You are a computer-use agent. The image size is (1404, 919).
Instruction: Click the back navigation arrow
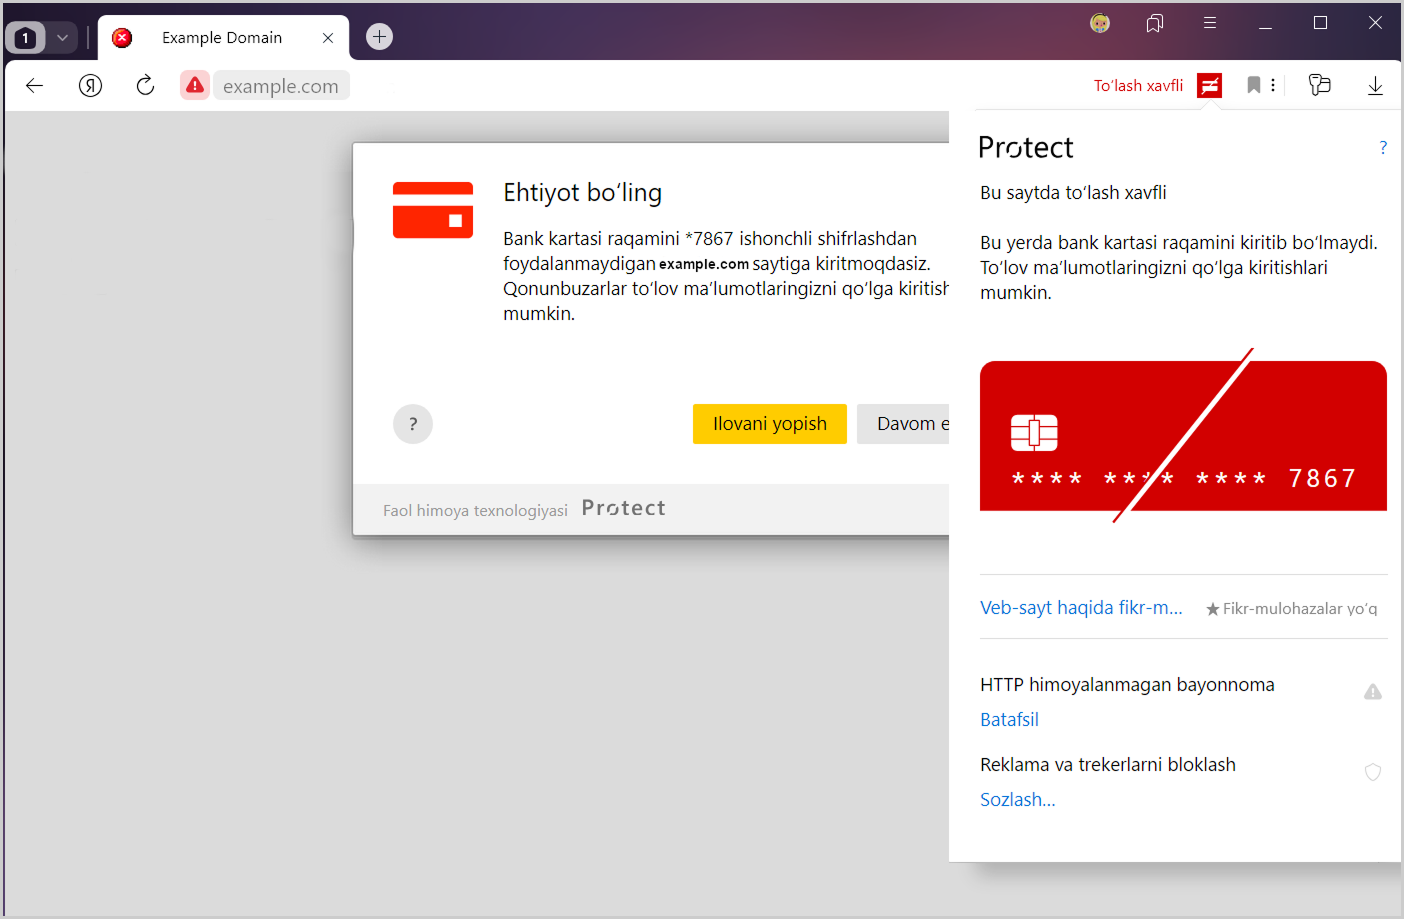click(x=35, y=86)
